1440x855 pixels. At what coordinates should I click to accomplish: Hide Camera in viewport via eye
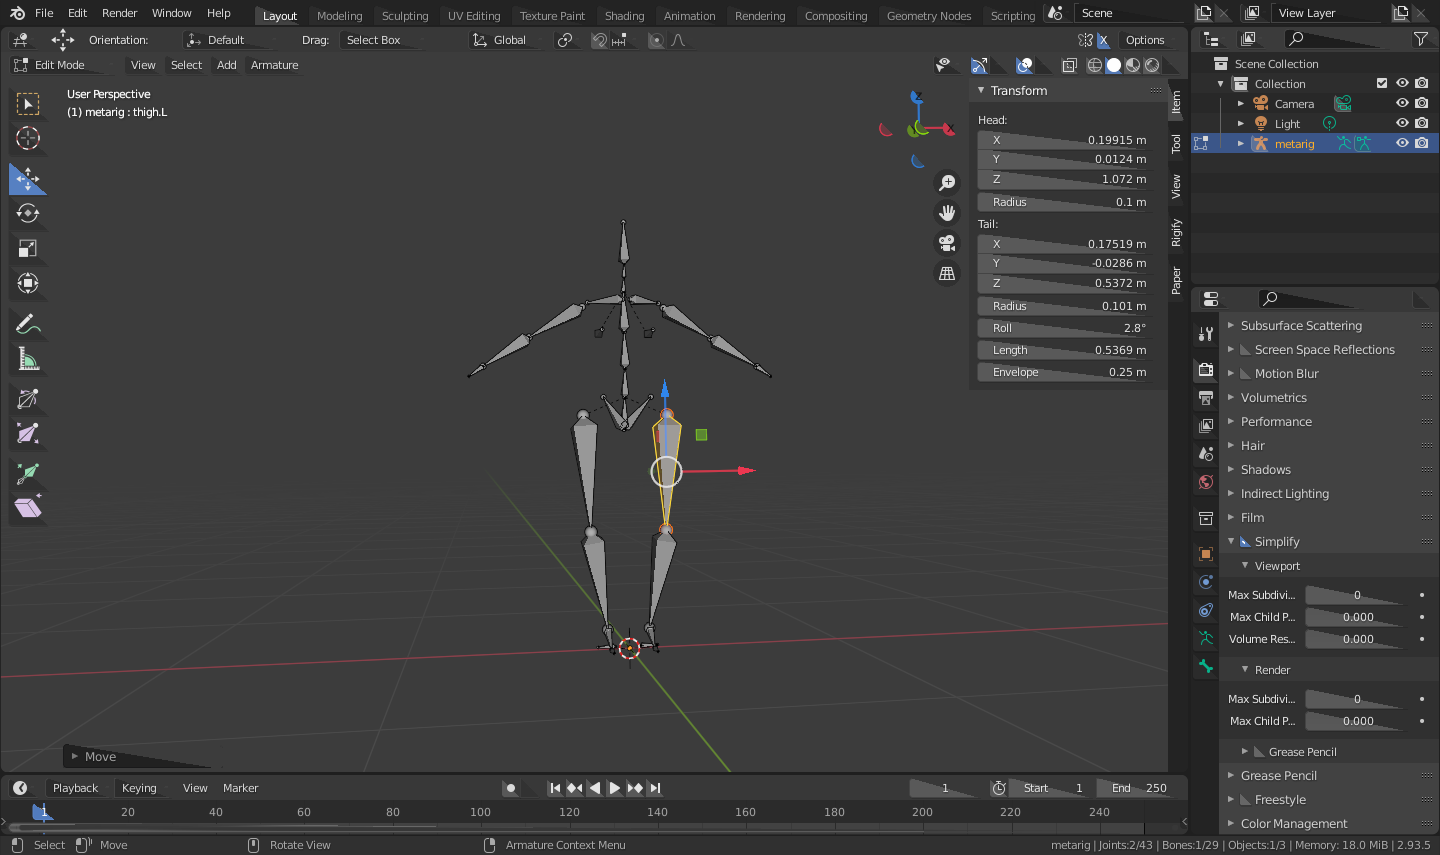point(1402,103)
